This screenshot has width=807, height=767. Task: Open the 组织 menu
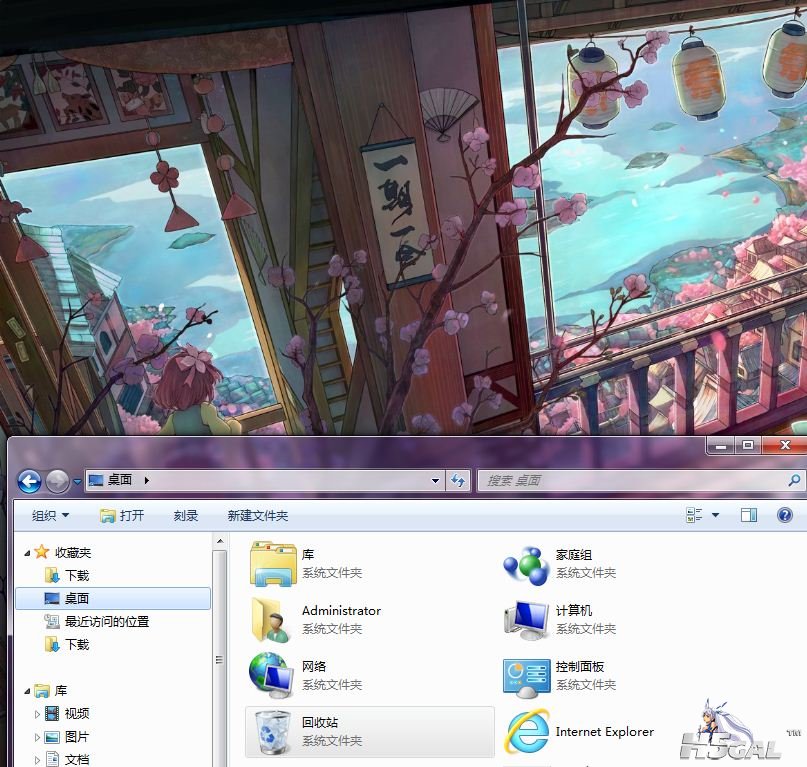pos(50,515)
